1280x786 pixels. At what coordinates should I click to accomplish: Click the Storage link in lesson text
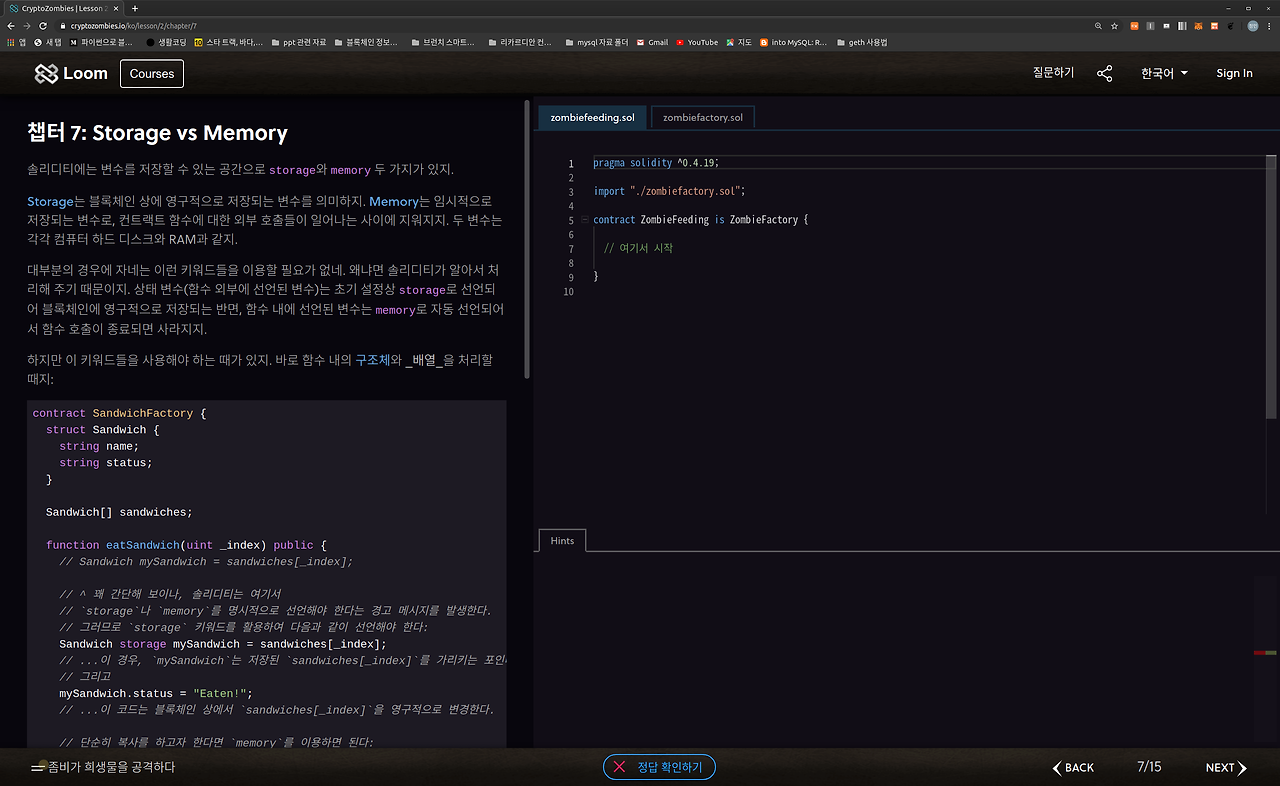(51, 201)
